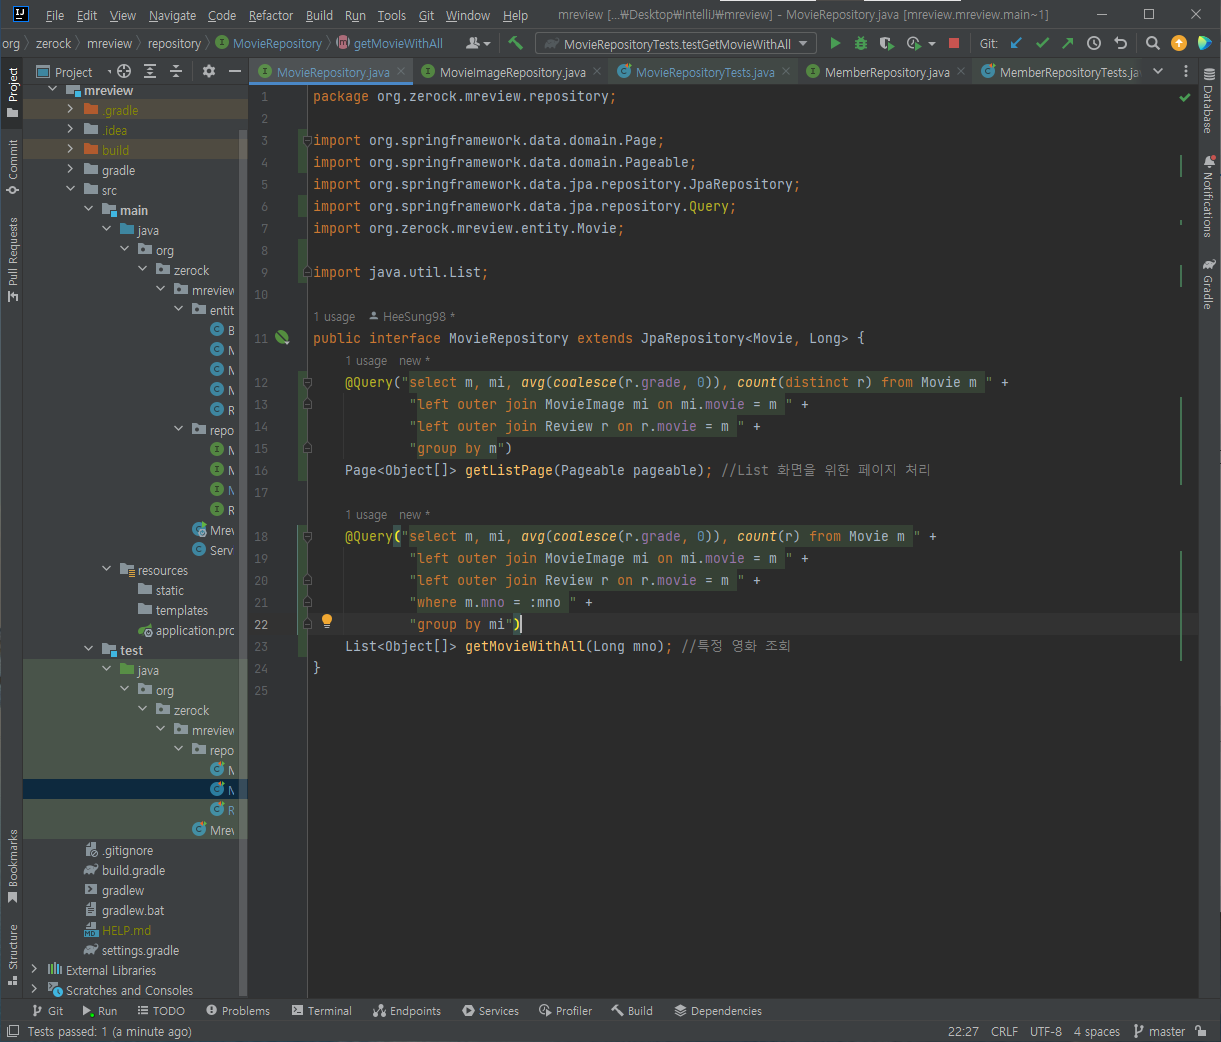Expand all in Project panel
The image size is (1221, 1042).
pyautogui.click(x=150, y=71)
